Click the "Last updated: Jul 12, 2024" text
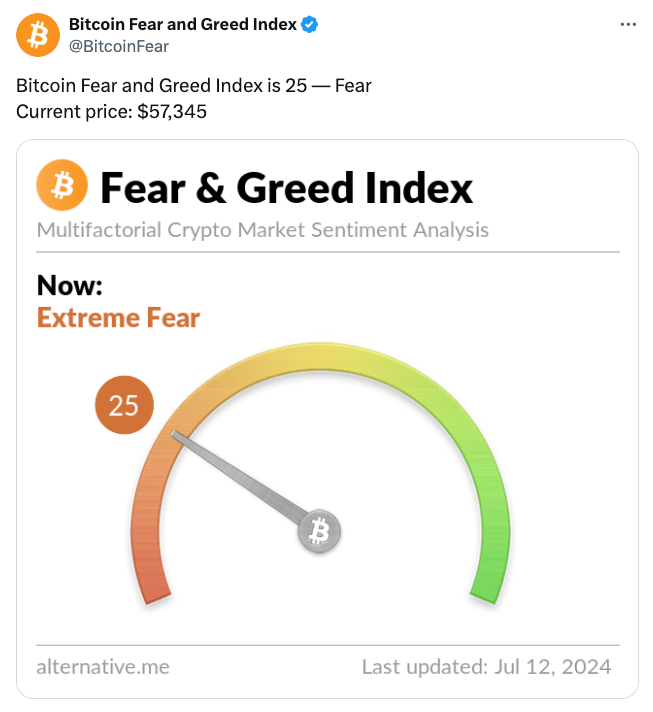Screen dimensions: 653x712 pyautogui.click(x=486, y=666)
